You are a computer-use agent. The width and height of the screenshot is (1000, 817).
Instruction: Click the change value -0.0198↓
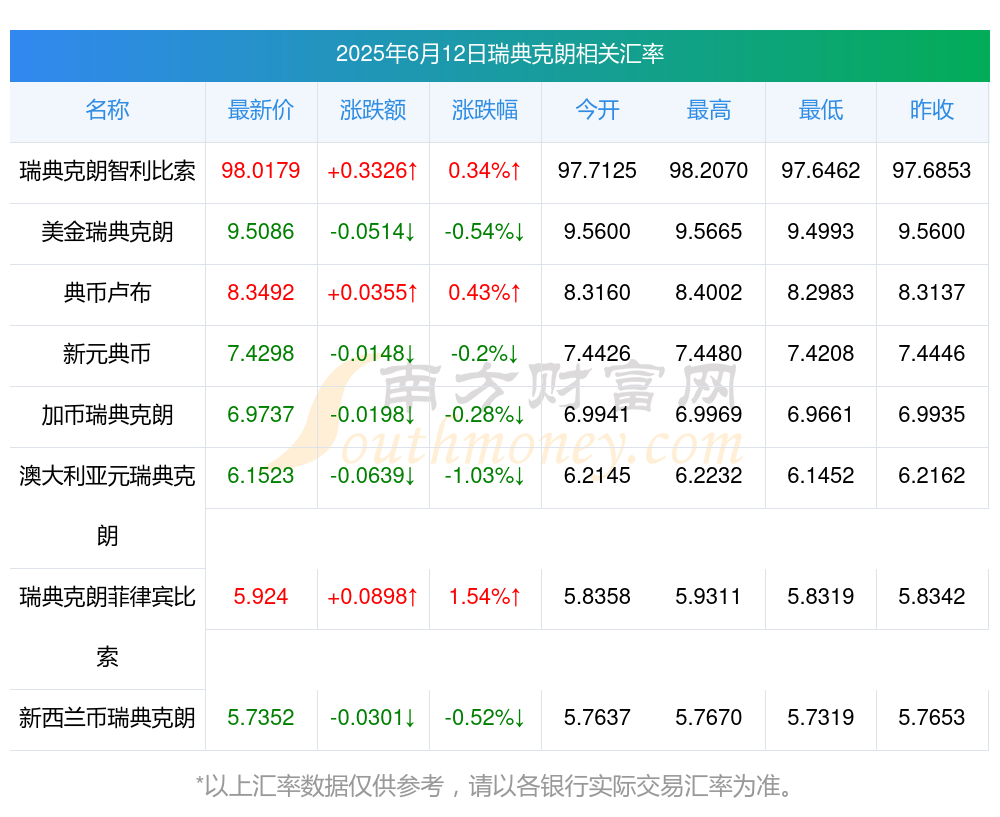coord(373,415)
